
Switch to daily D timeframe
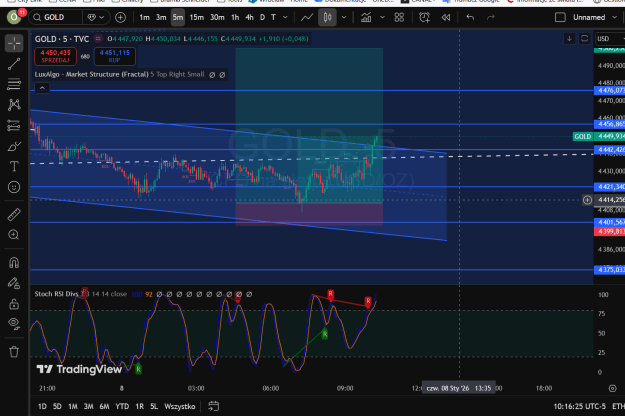click(262, 17)
